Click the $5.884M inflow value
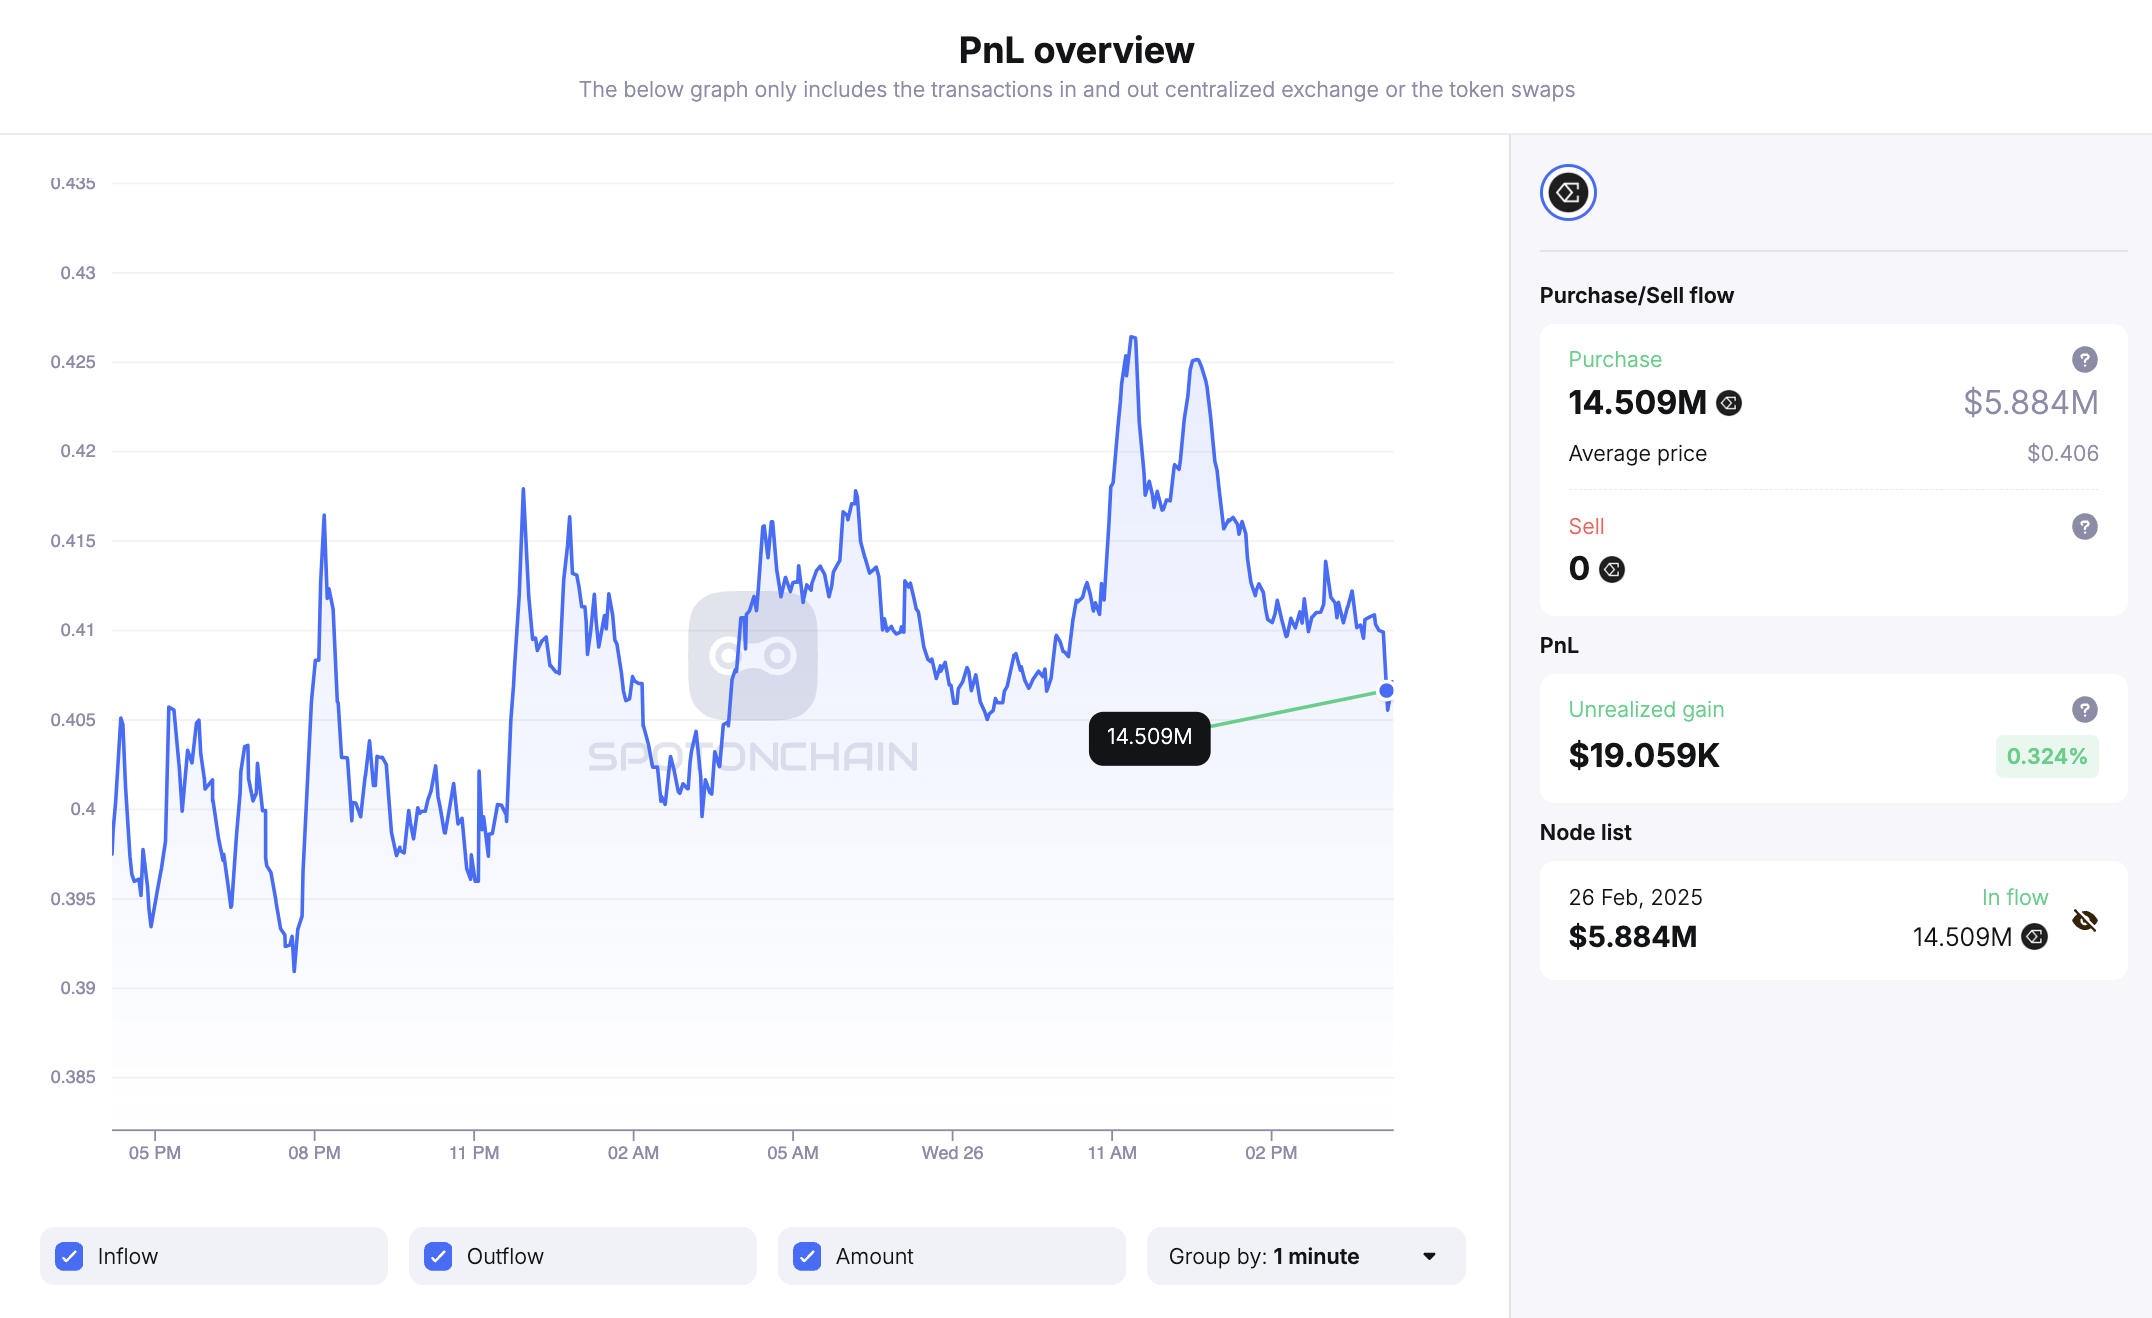Viewport: 2152px width, 1318px height. pos(1632,937)
